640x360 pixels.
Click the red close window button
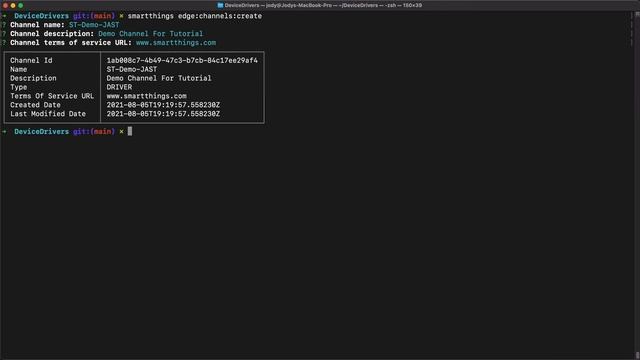[x=5, y=6]
